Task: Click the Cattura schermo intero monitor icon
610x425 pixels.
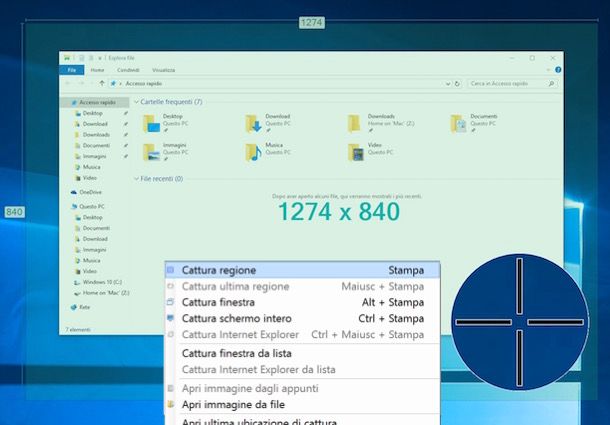Action: [170, 319]
